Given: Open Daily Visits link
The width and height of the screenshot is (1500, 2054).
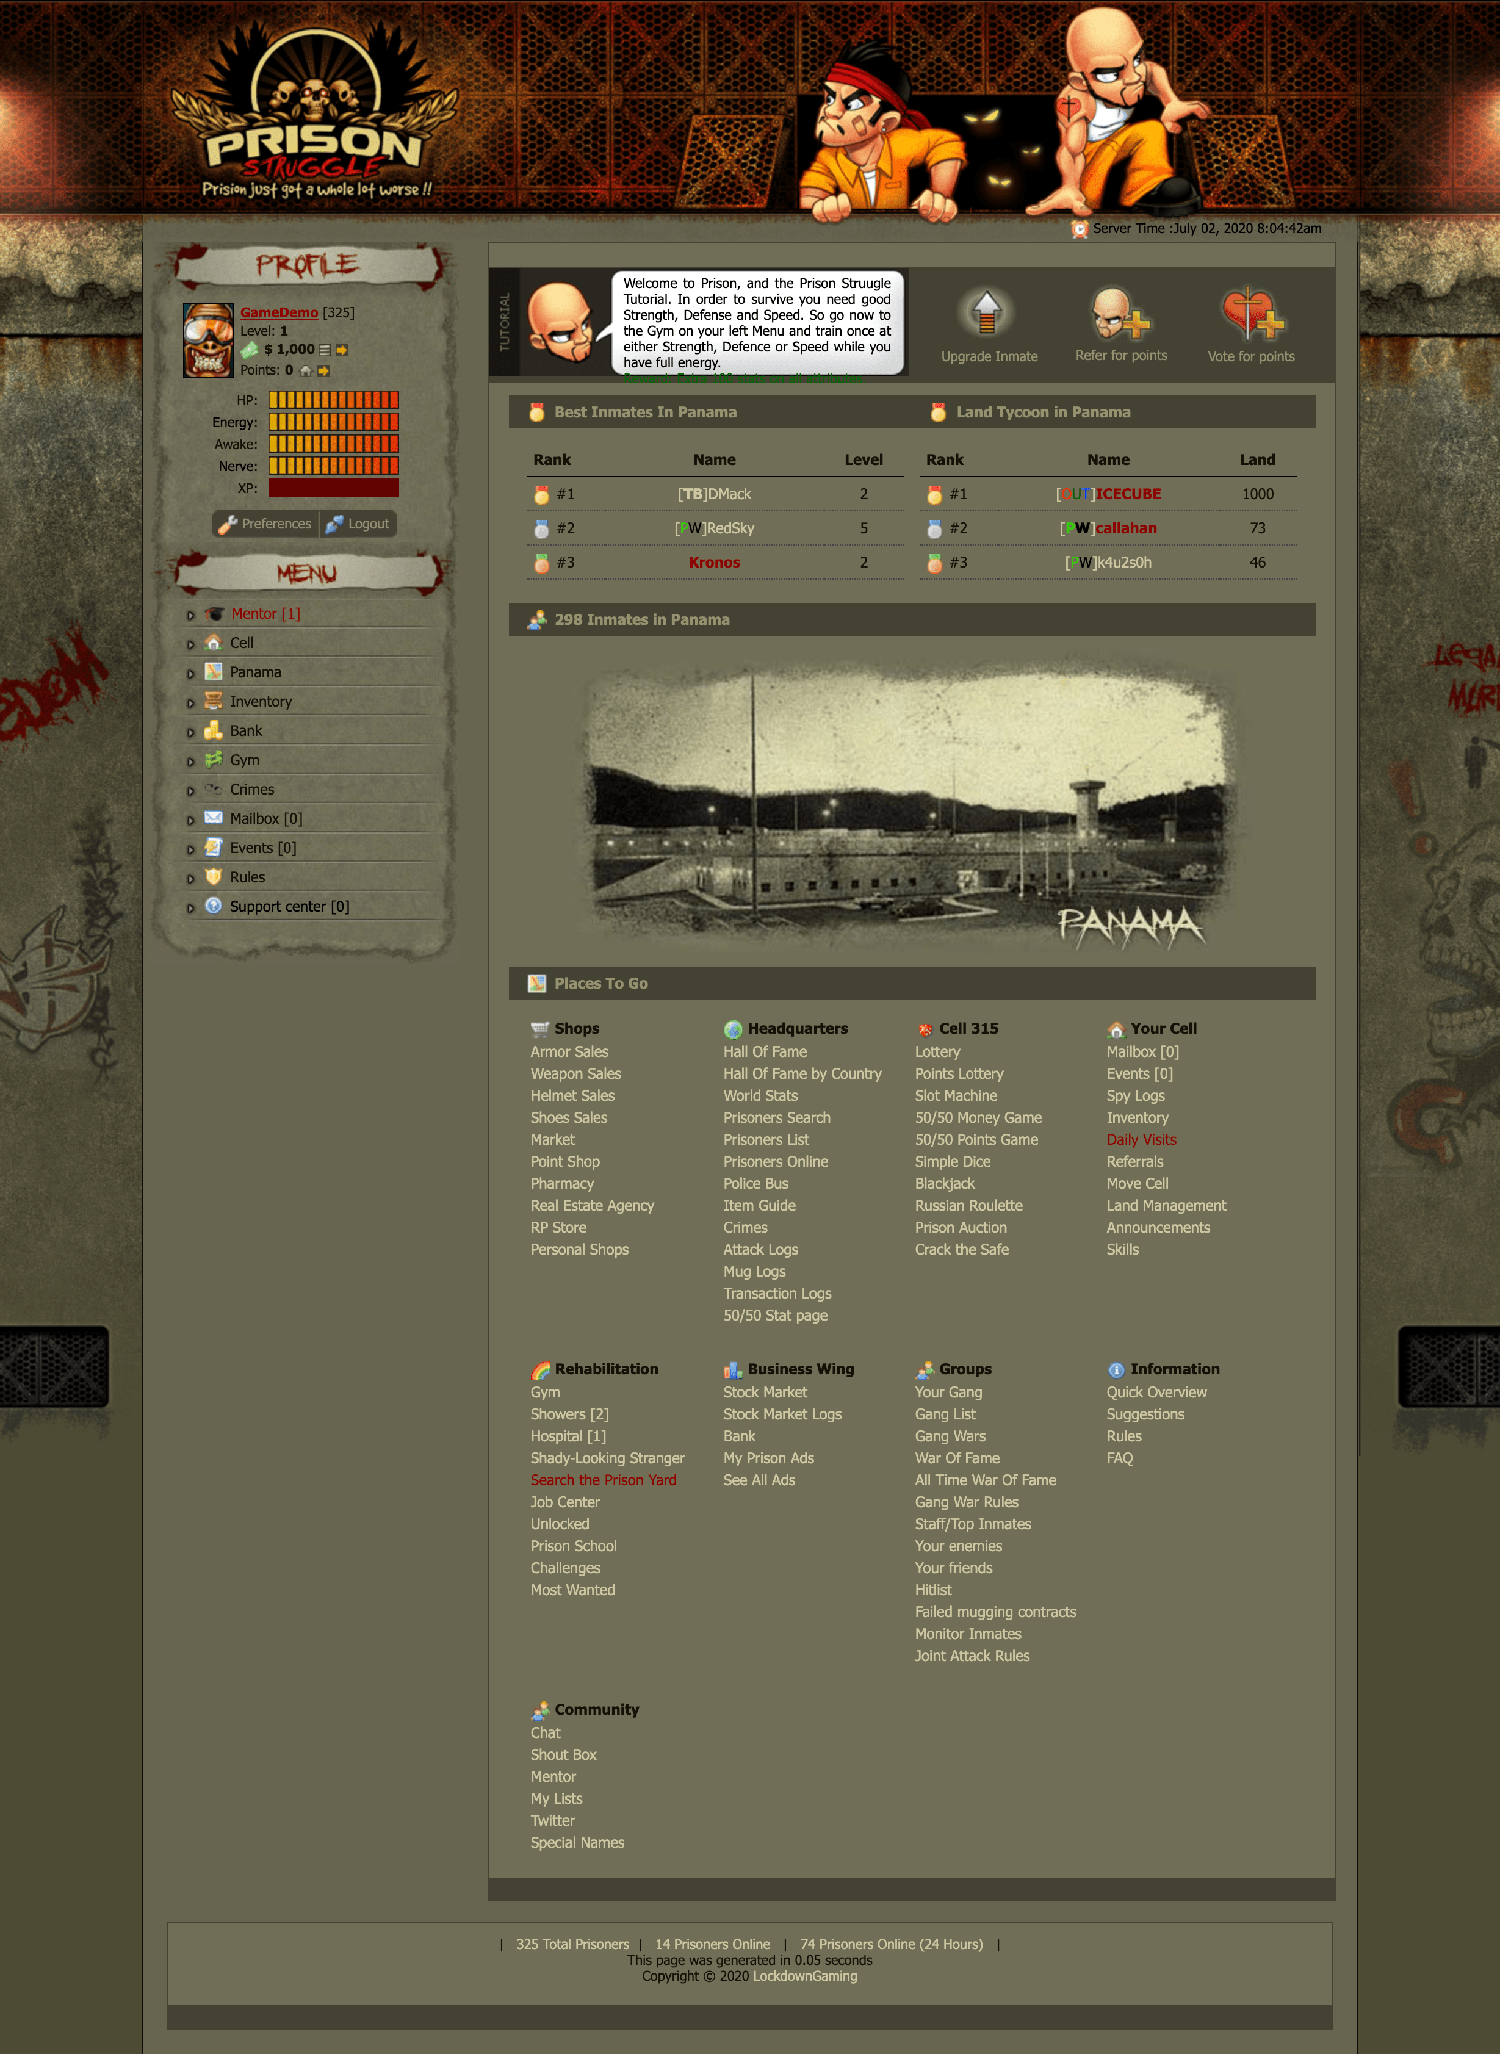Looking at the screenshot, I should click(1141, 1140).
